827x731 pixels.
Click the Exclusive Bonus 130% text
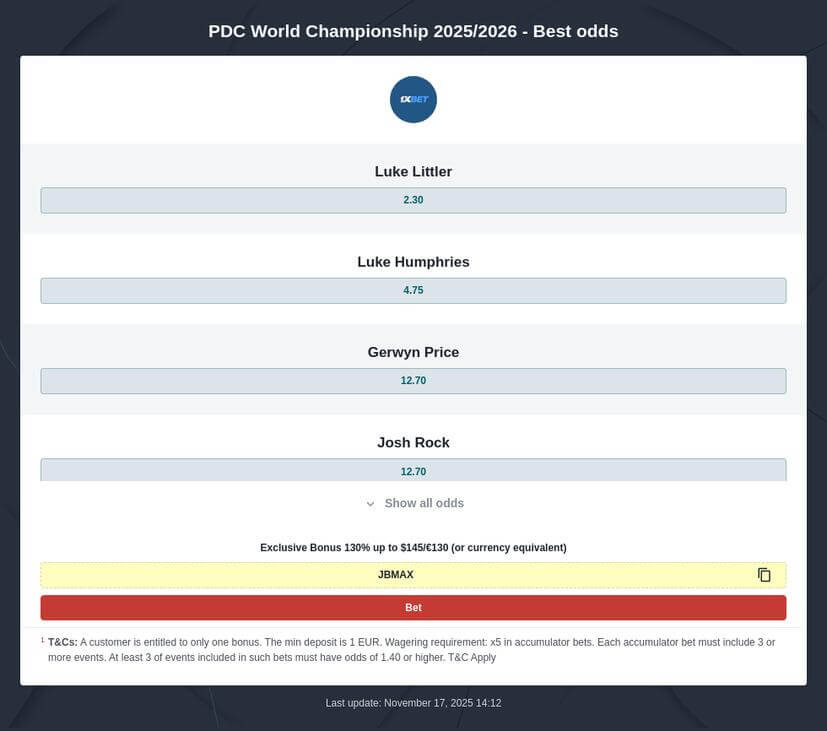point(413,547)
